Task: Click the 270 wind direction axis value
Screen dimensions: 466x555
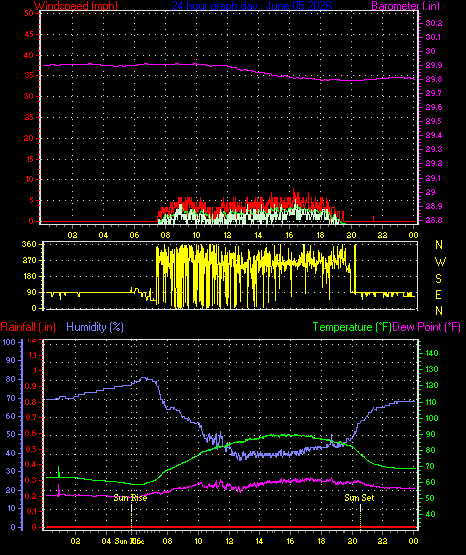Action: click(29, 261)
